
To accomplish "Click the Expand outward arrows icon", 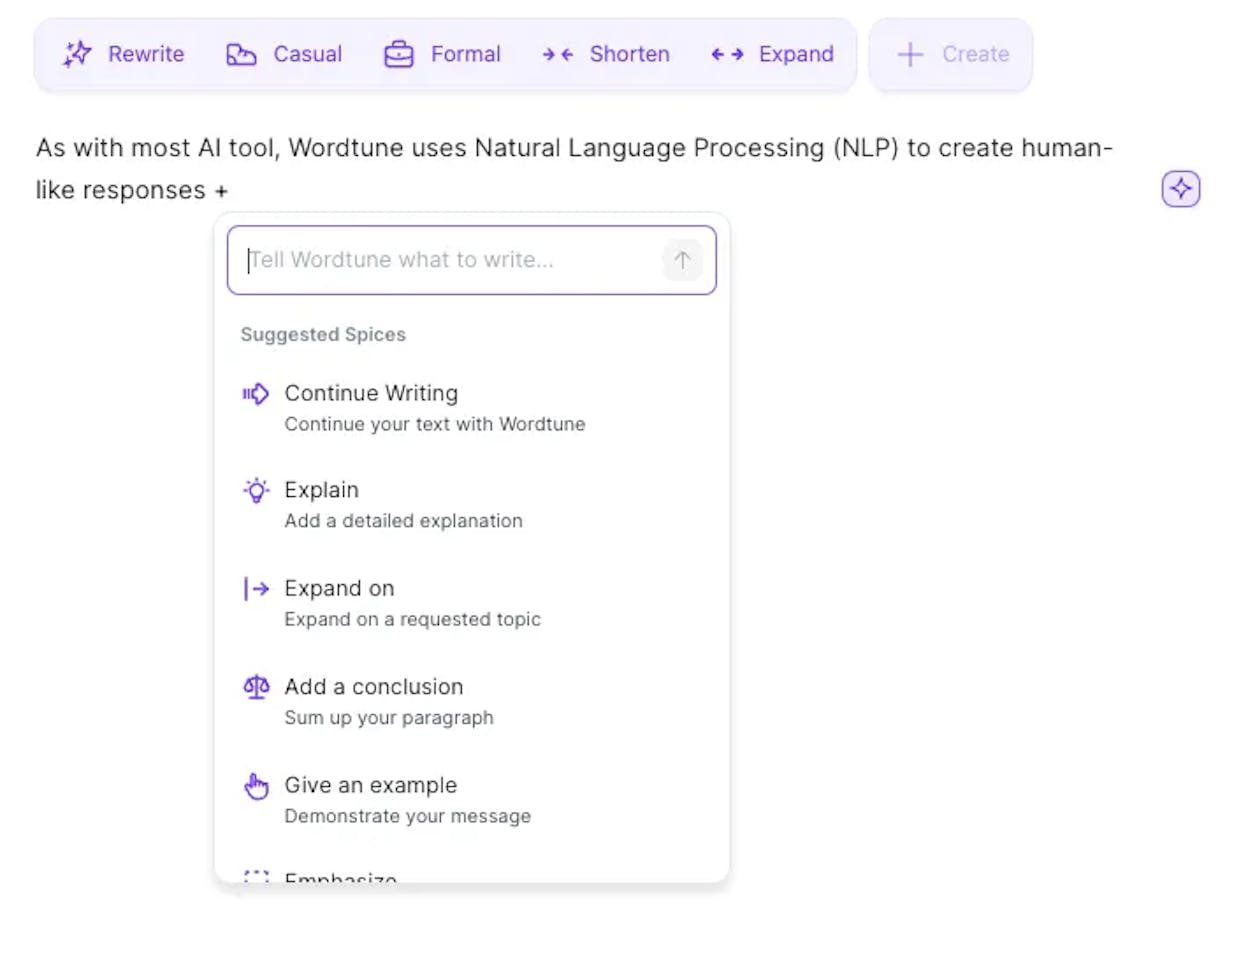I will tap(727, 54).
